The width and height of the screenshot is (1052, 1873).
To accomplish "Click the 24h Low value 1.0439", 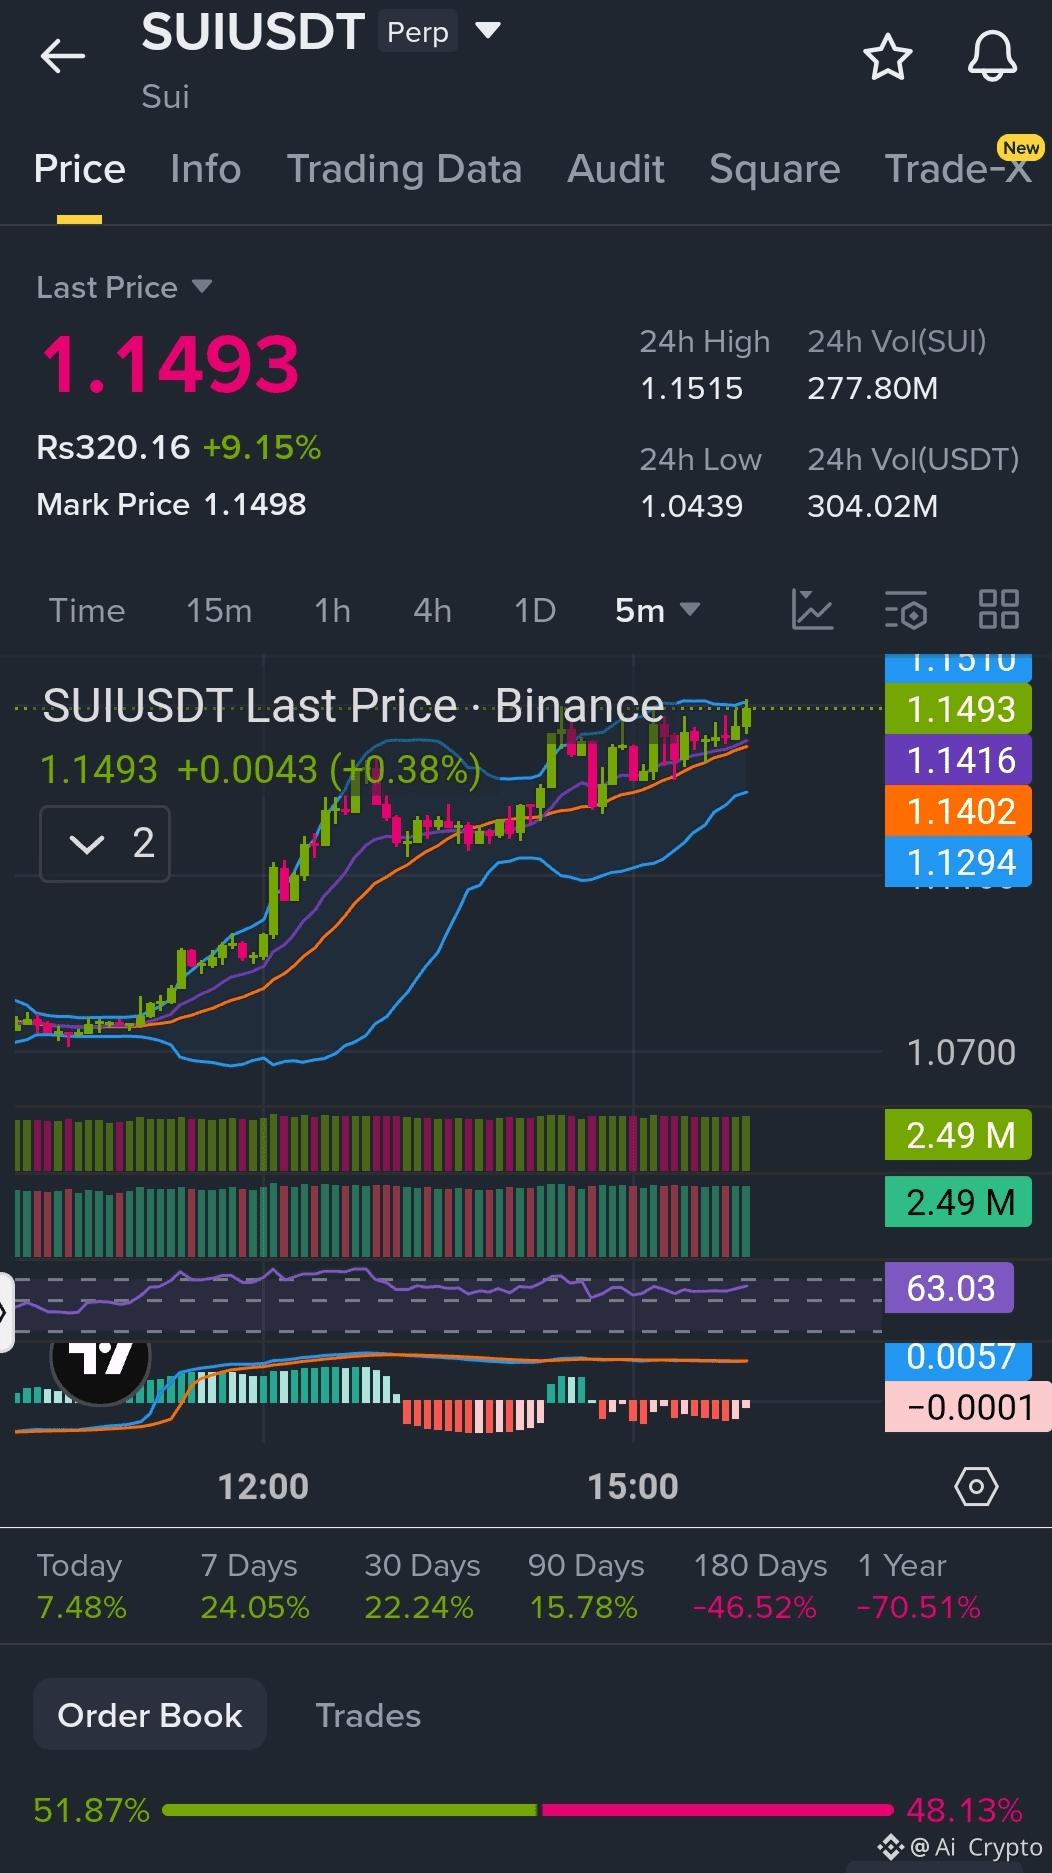I will (691, 506).
